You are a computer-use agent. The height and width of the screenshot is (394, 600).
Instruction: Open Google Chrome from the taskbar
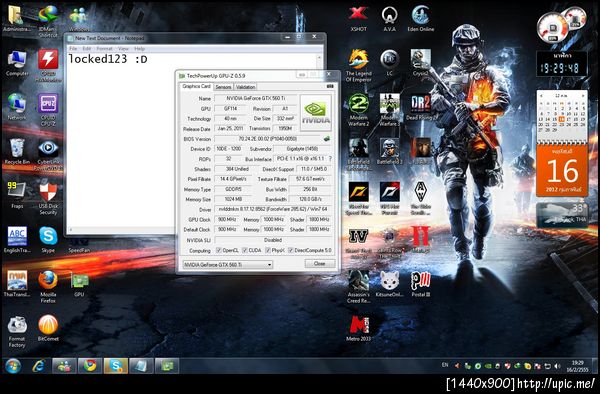click(x=90, y=366)
